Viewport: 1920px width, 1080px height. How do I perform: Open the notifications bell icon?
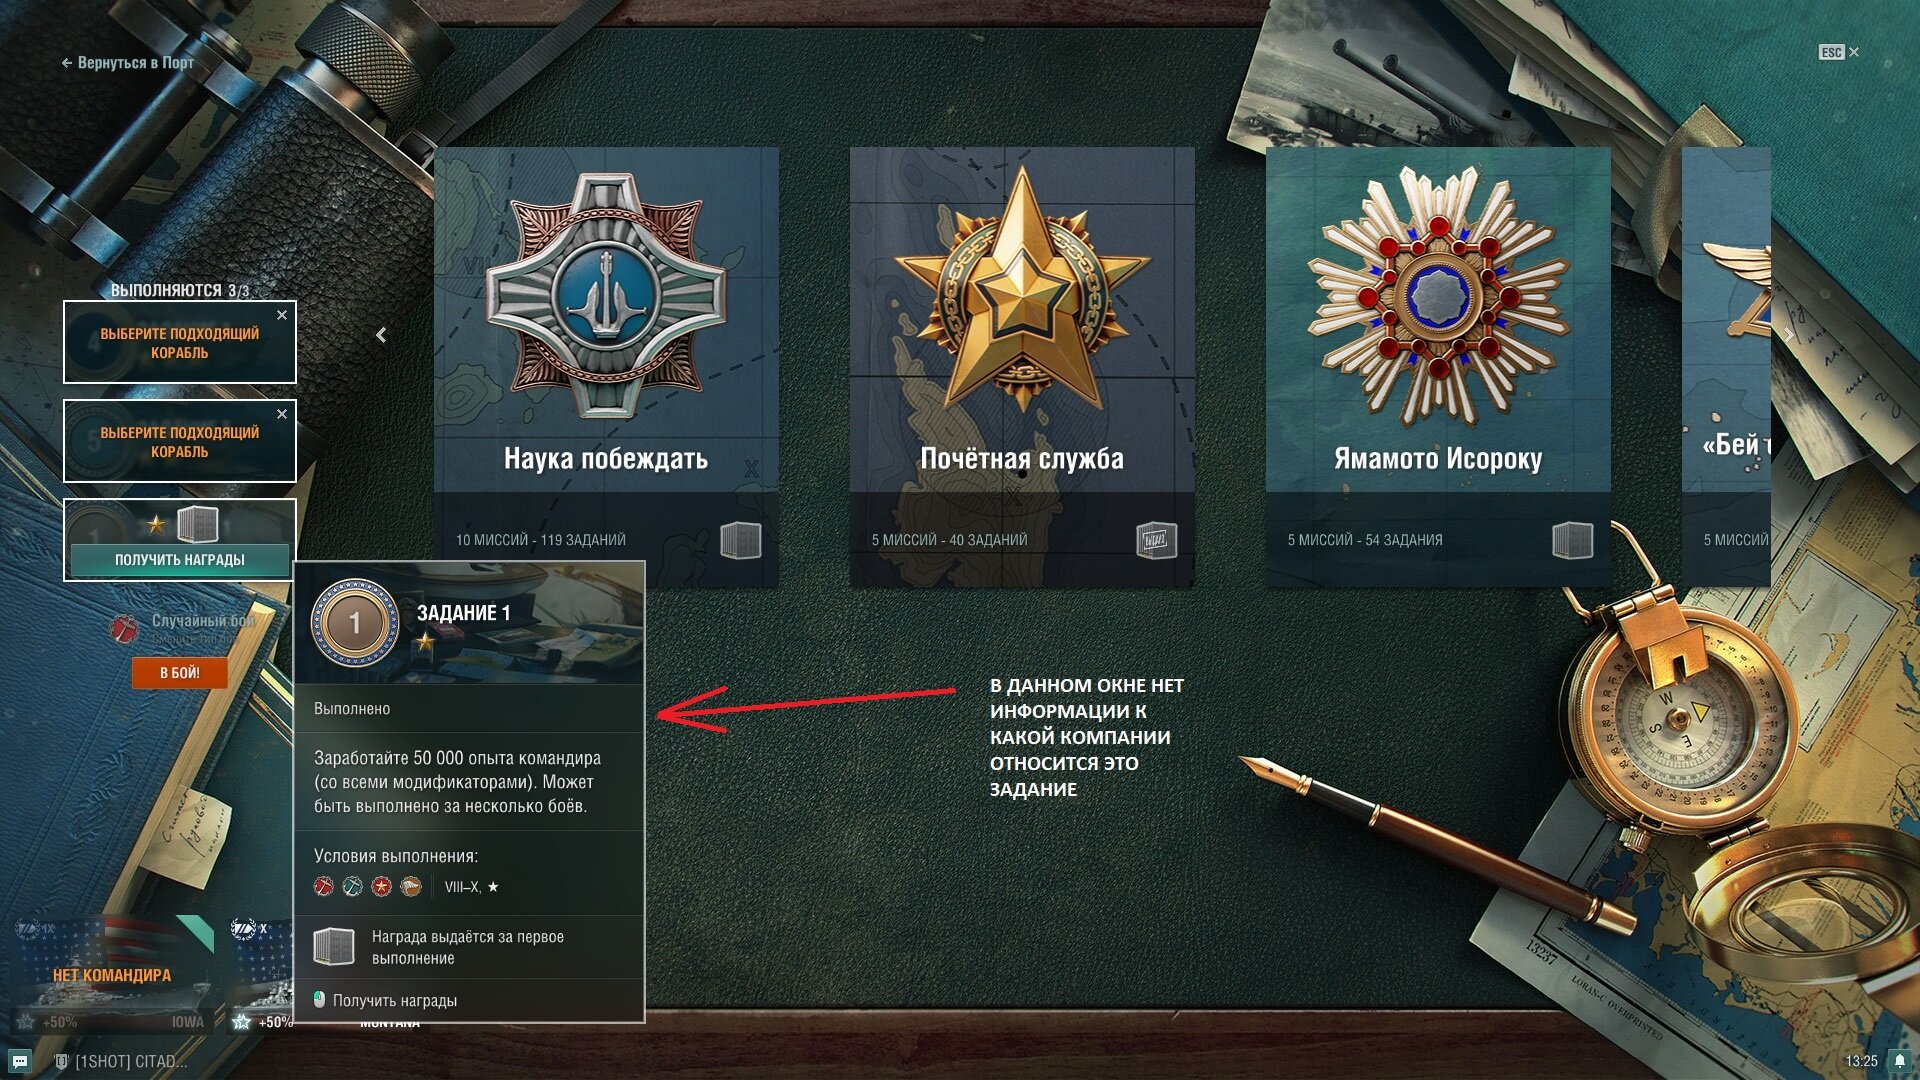(1899, 1061)
